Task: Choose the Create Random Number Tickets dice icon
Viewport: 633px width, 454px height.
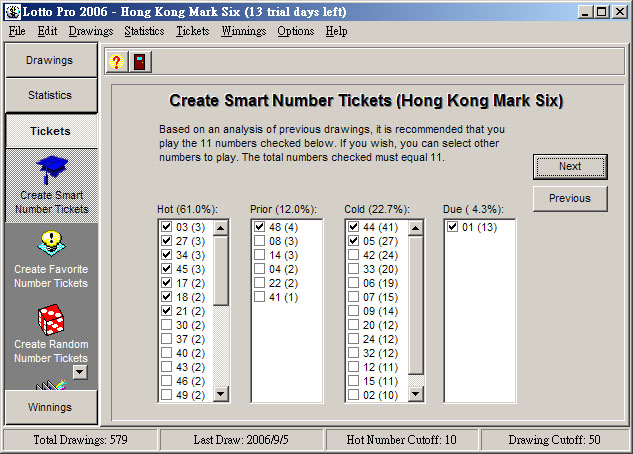Action: (x=50, y=320)
